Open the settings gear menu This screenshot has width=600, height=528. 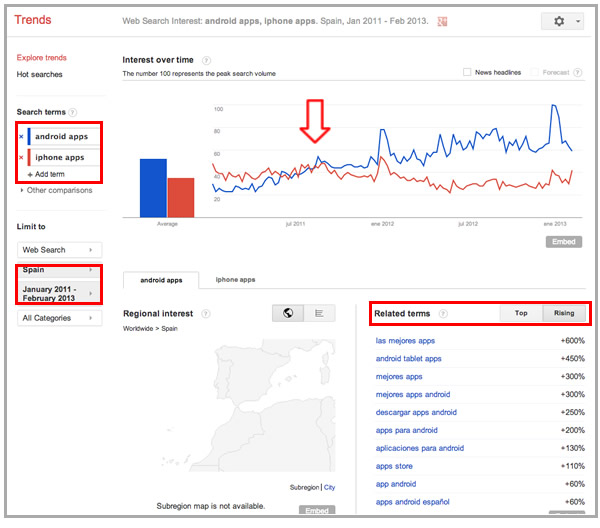(x=559, y=21)
